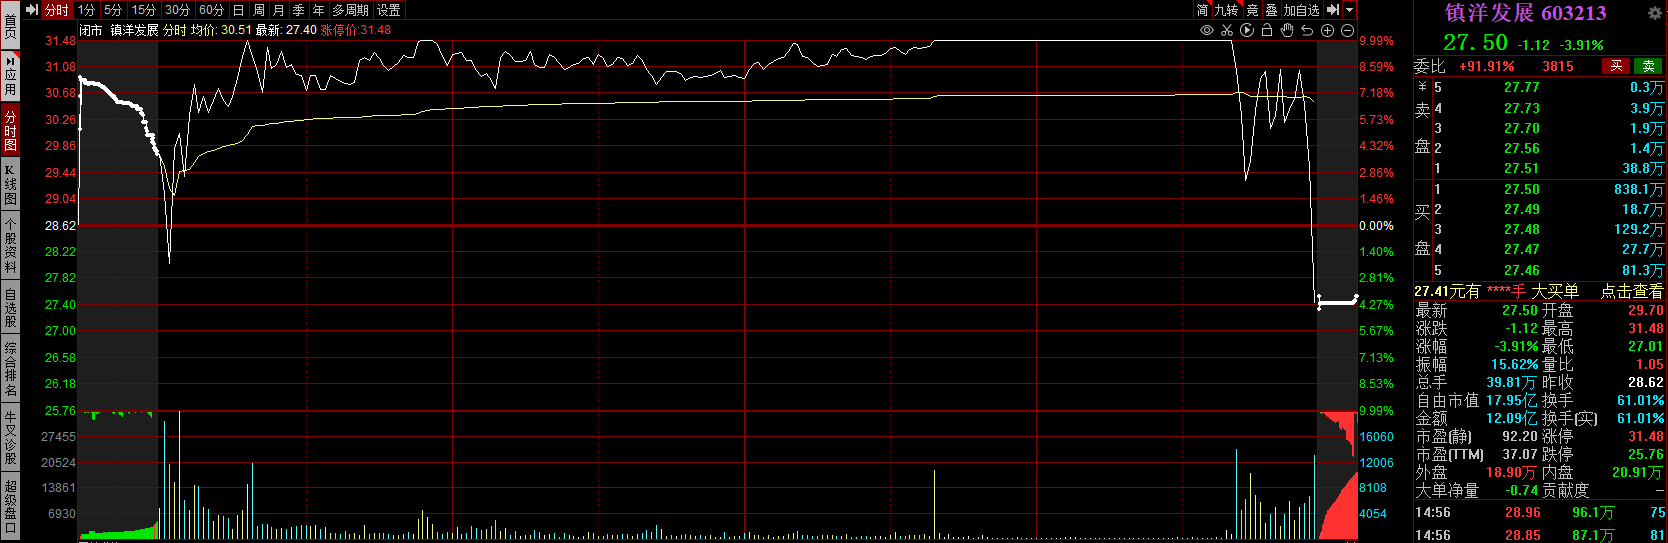This screenshot has width=1668, height=543.
Task: Select buy level 2 price 27.49
Action: coord(1522,209)
